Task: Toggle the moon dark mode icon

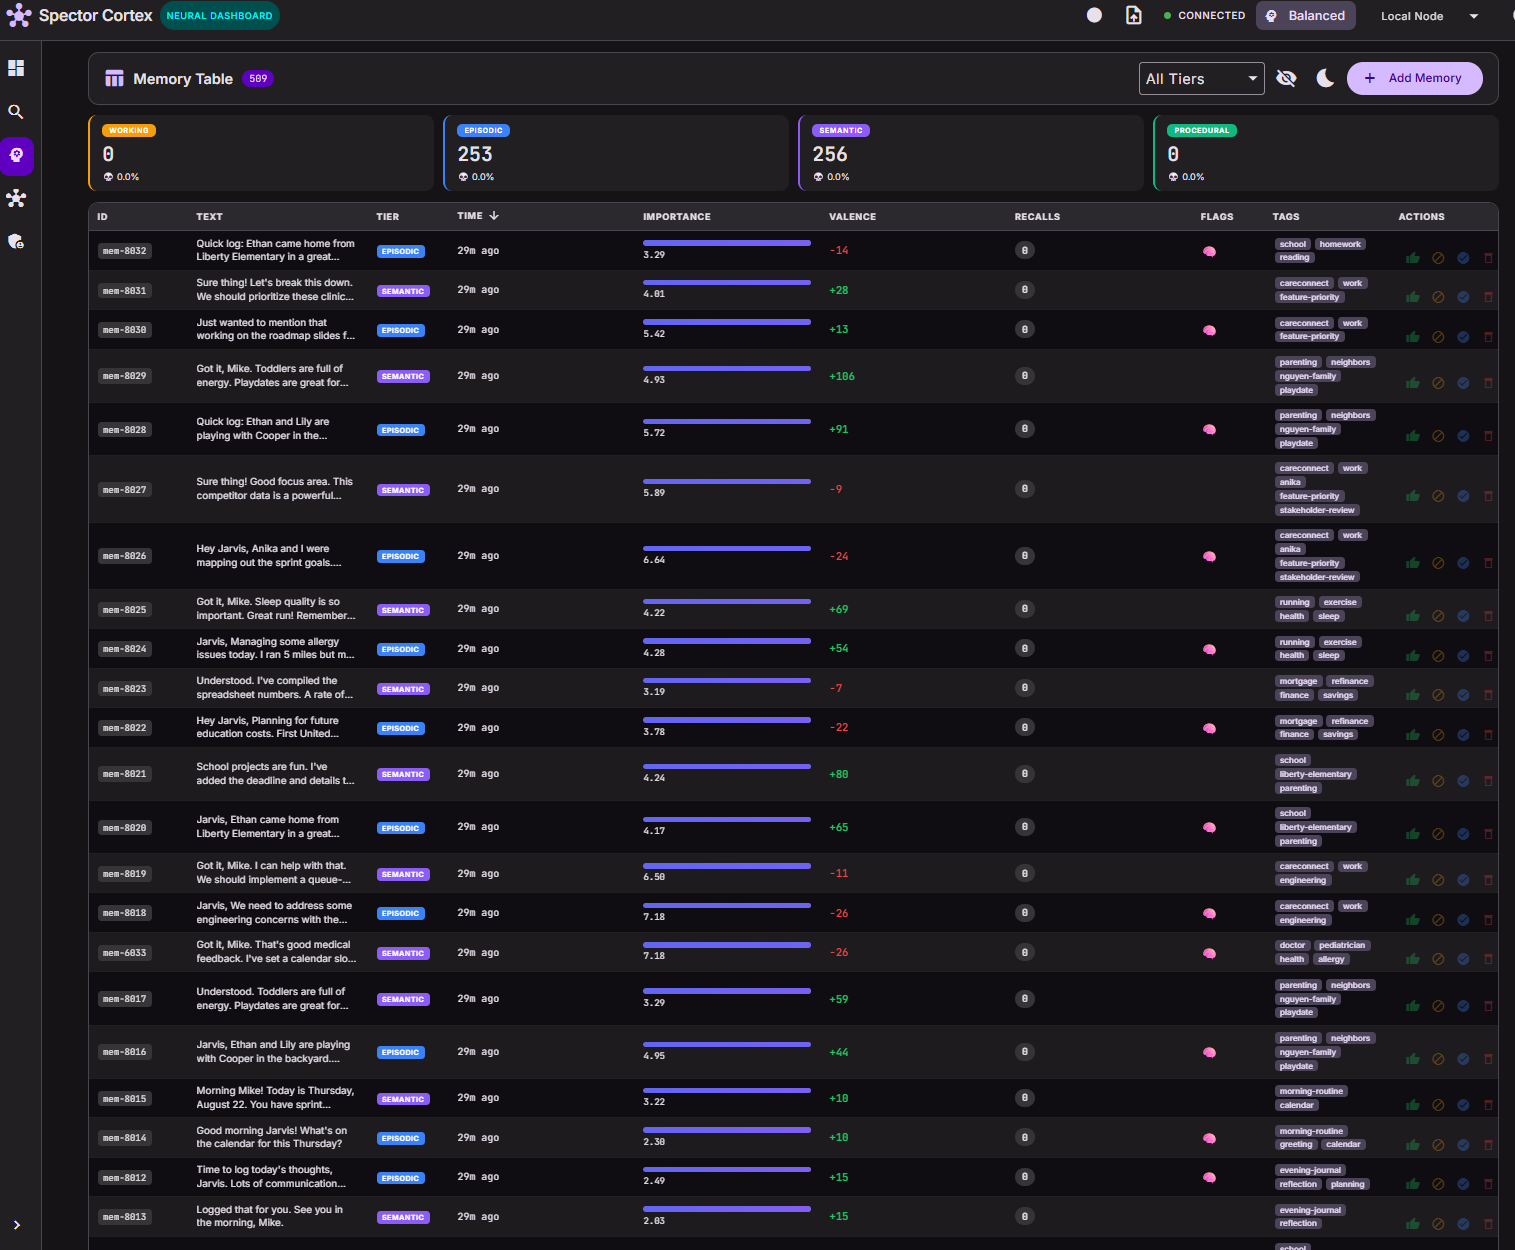Action: tap(1325, 78)
